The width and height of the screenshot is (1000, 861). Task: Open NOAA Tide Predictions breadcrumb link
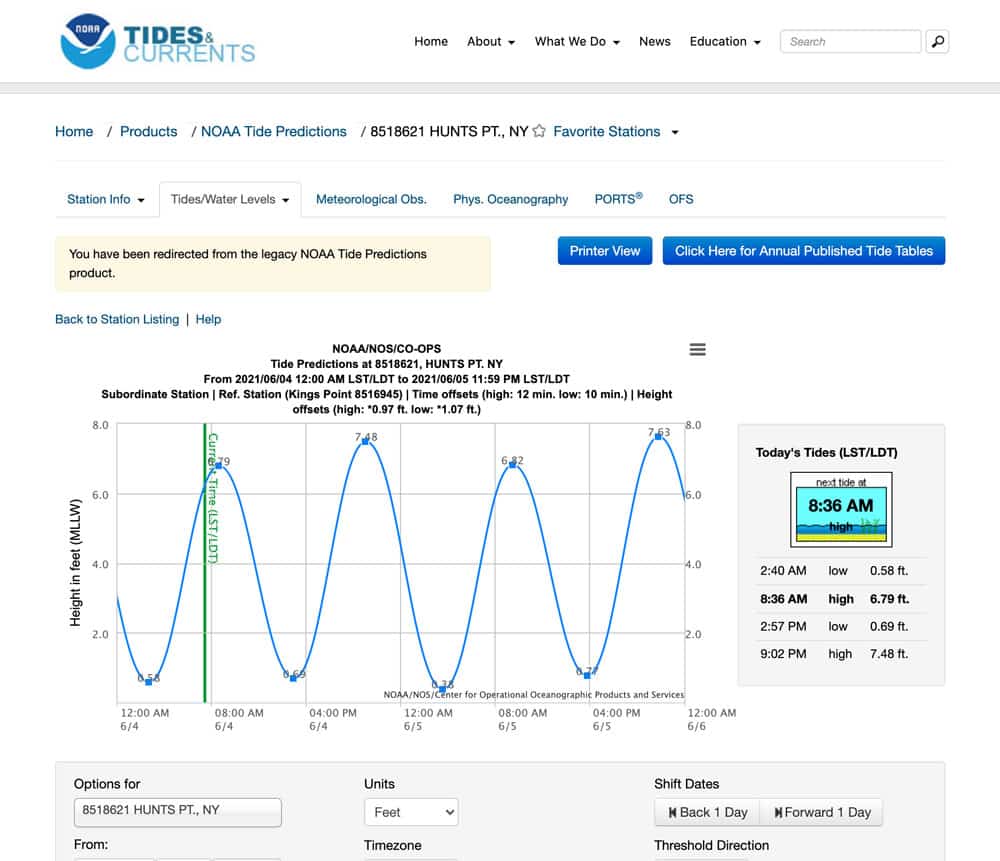(x=274, y=131)
